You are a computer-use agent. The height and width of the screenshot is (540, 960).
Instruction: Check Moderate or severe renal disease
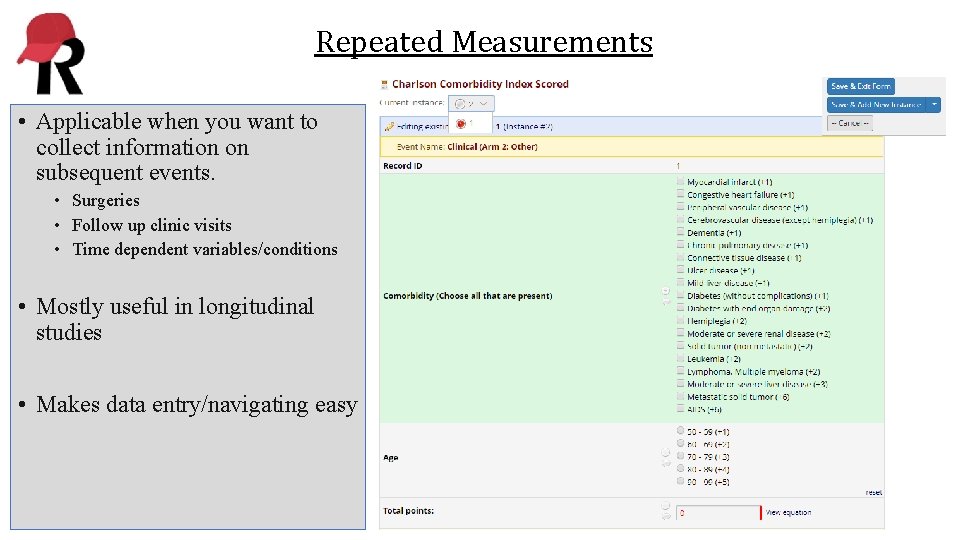pos(680,333)
